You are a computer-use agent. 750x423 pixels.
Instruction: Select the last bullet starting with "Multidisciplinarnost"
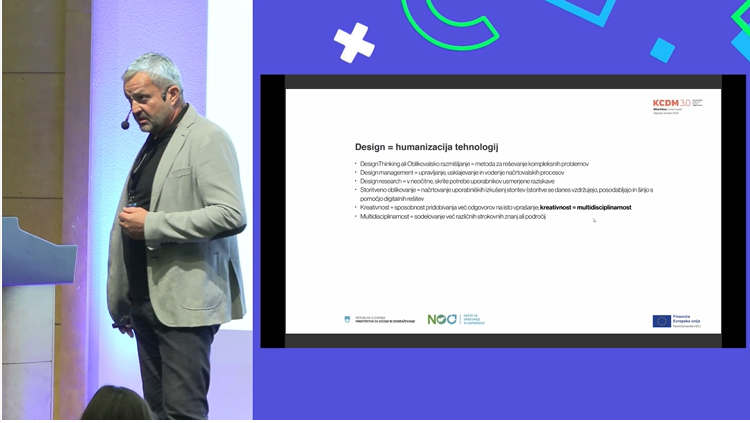point(452,216)
